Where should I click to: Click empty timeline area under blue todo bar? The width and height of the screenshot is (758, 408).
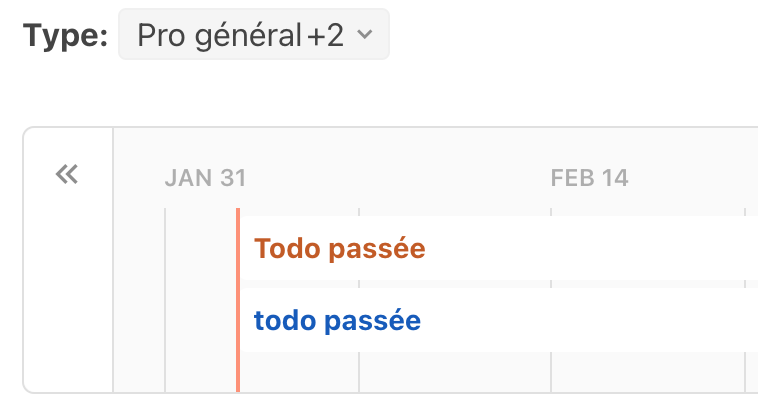point(450,372)
